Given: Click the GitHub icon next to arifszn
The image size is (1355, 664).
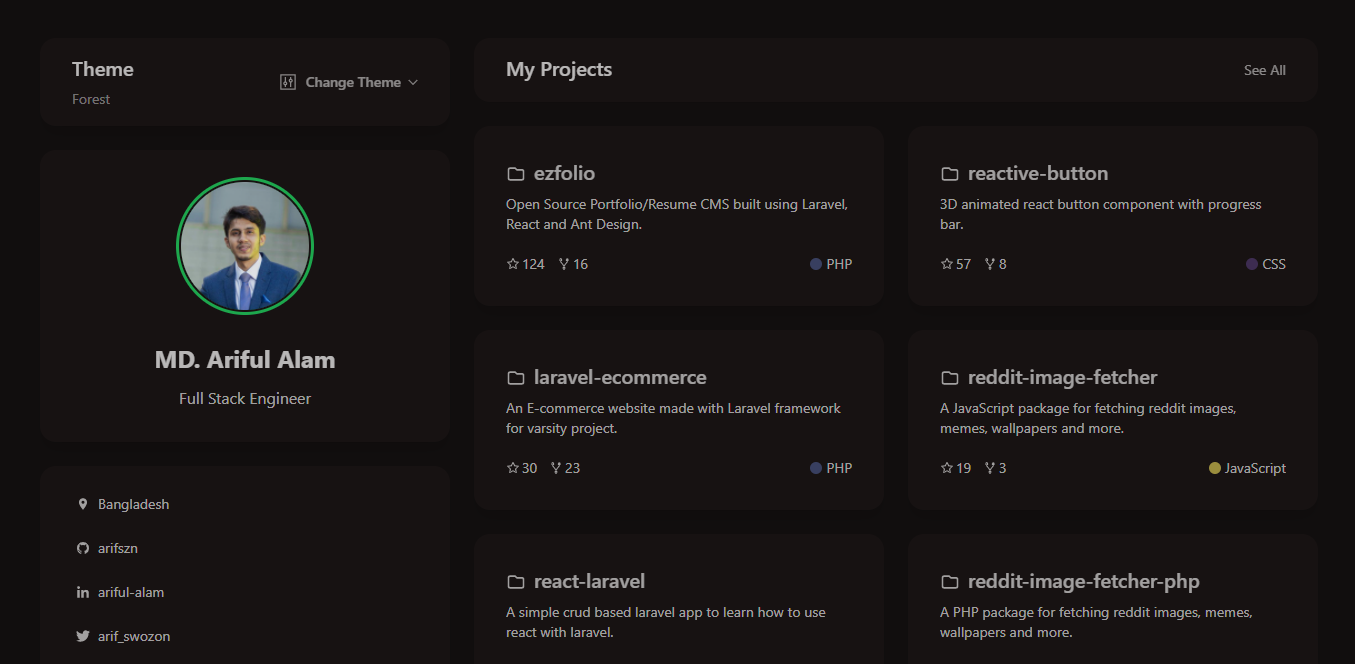Looking at the screenshot, I should coord(83,548).
